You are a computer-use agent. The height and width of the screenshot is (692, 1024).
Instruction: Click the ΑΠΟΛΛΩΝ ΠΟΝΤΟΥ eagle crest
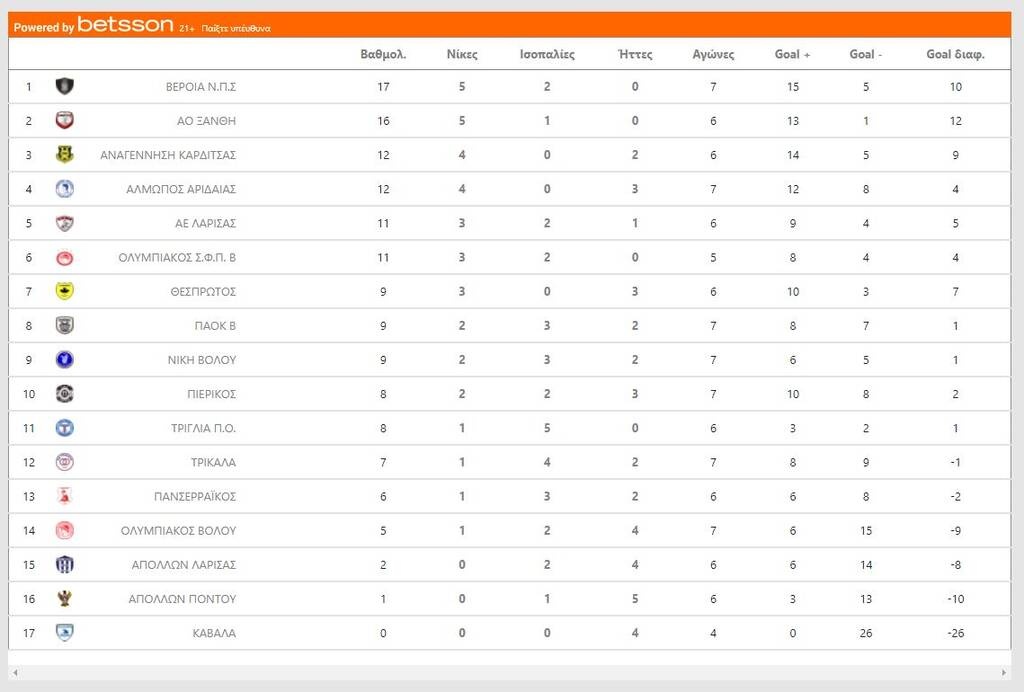(65, 598)
